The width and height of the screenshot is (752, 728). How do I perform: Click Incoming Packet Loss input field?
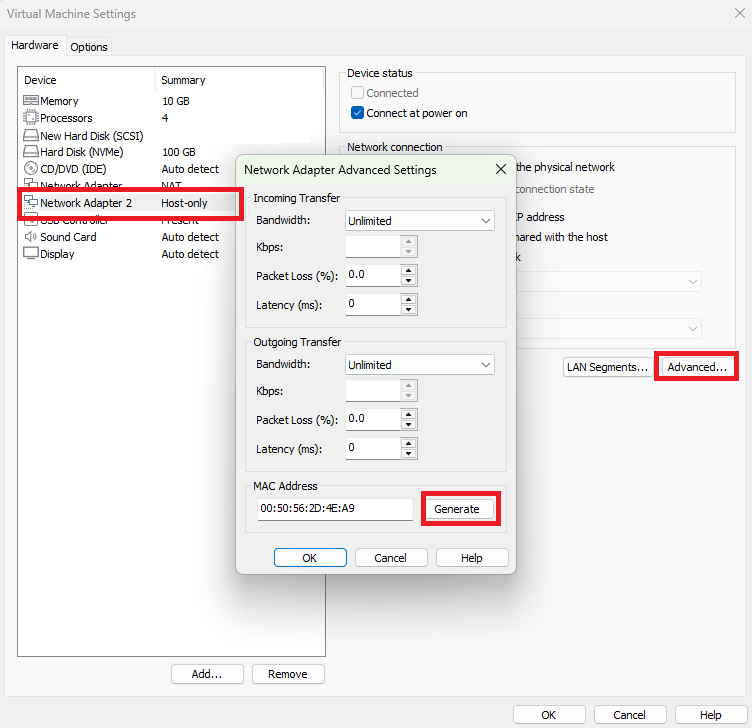pyautogui.click(x=373, y=275)
